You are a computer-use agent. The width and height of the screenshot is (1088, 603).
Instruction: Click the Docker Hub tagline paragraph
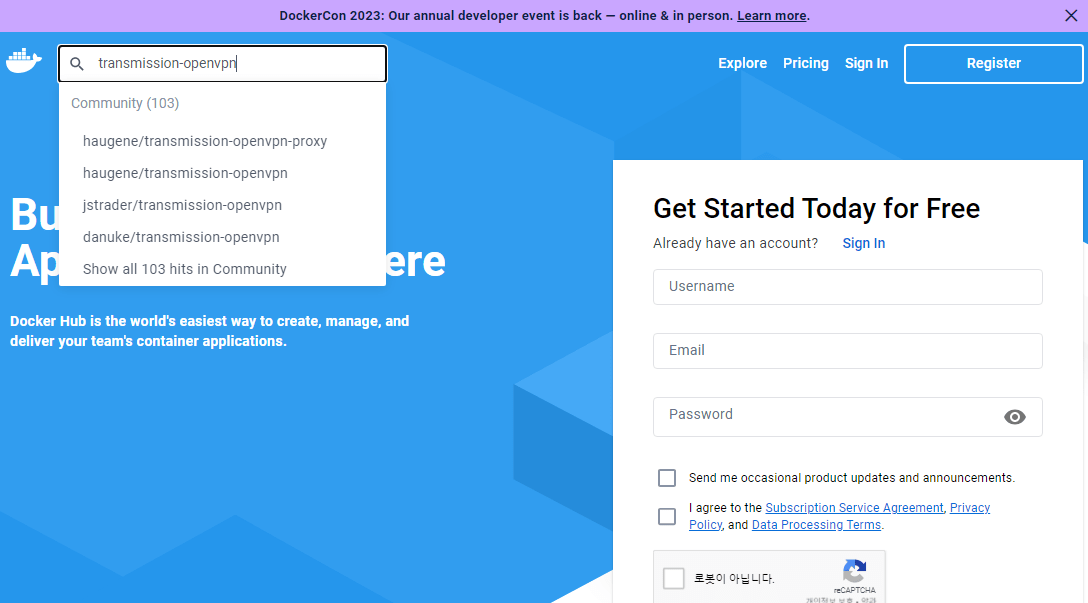(210, 331)
